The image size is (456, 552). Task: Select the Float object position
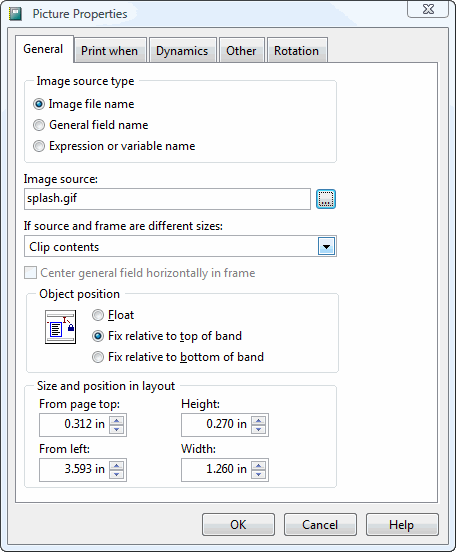point(98,315)
